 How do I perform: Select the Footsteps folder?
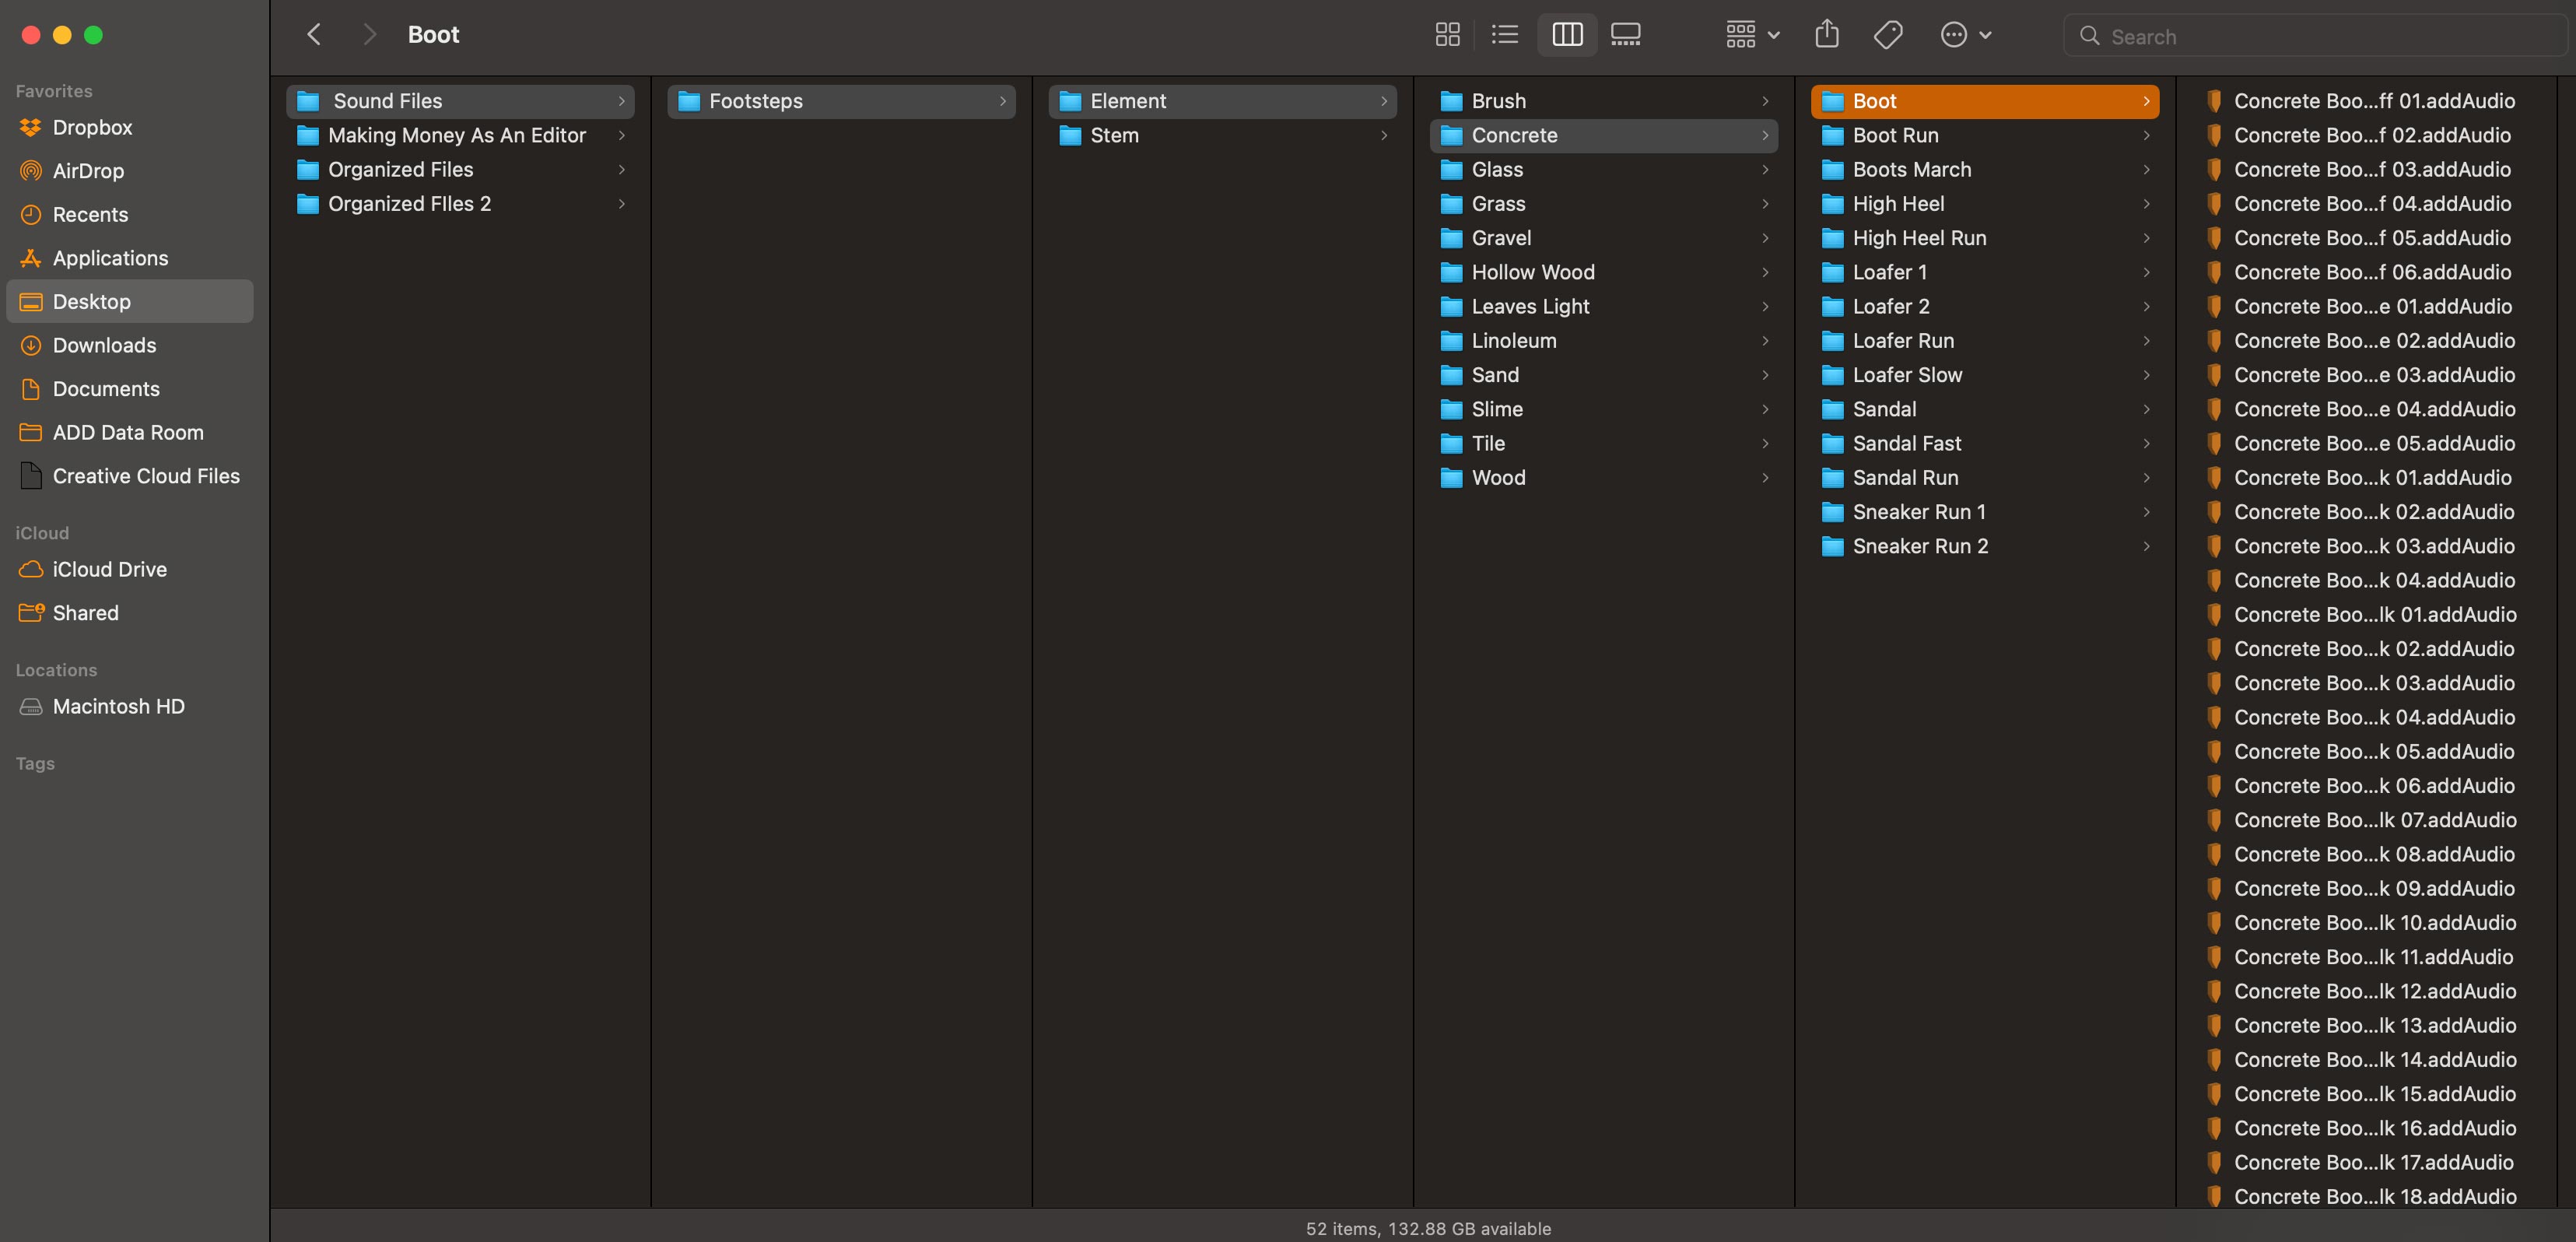pos(841,101)
